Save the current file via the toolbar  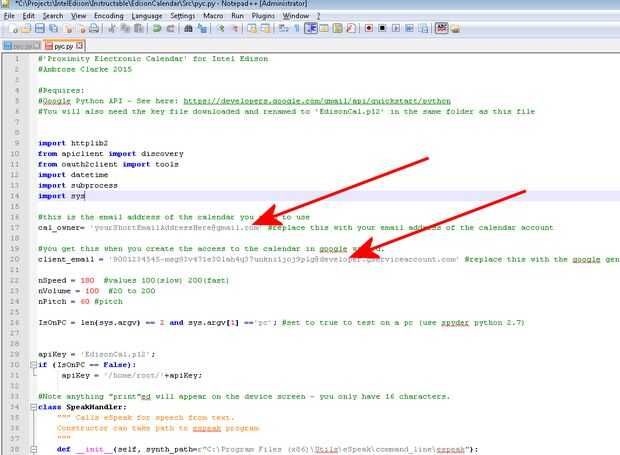40,28
